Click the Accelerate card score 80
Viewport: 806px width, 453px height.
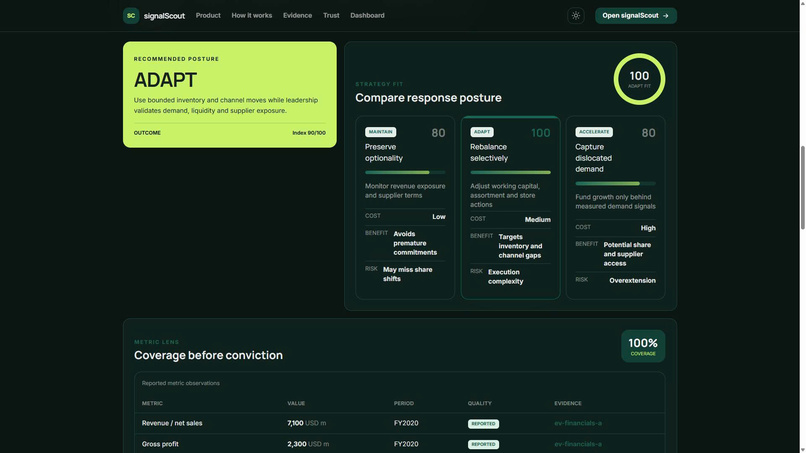pos(649,133)
